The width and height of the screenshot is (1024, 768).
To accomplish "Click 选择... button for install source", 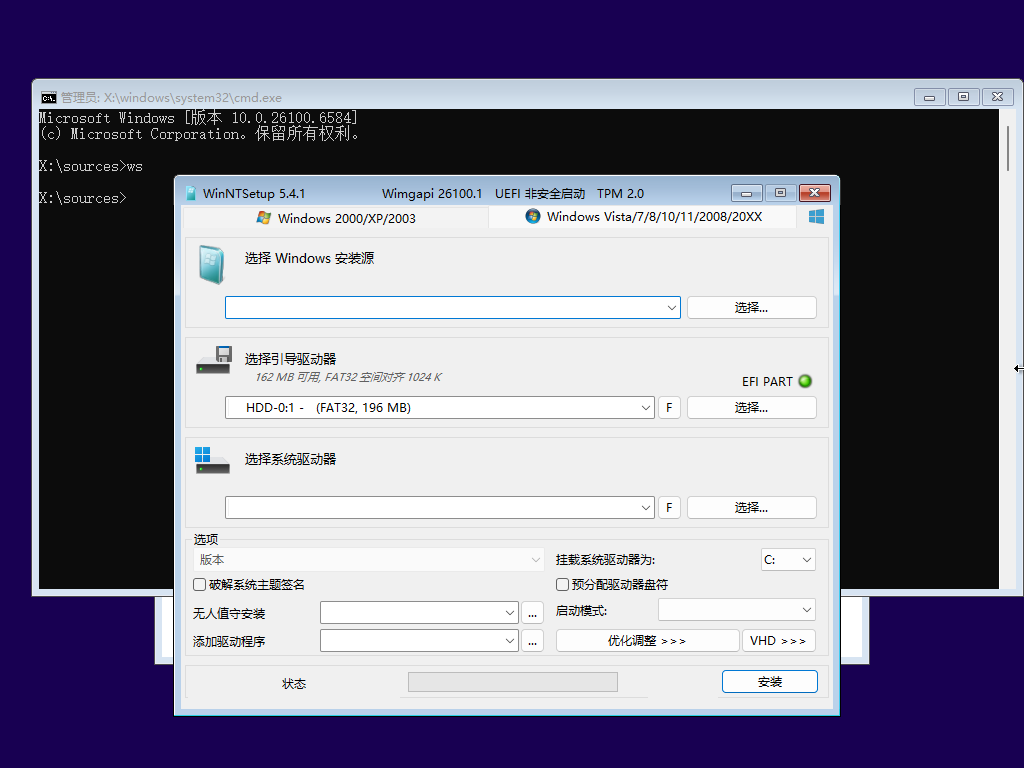I will coord(752,308).
